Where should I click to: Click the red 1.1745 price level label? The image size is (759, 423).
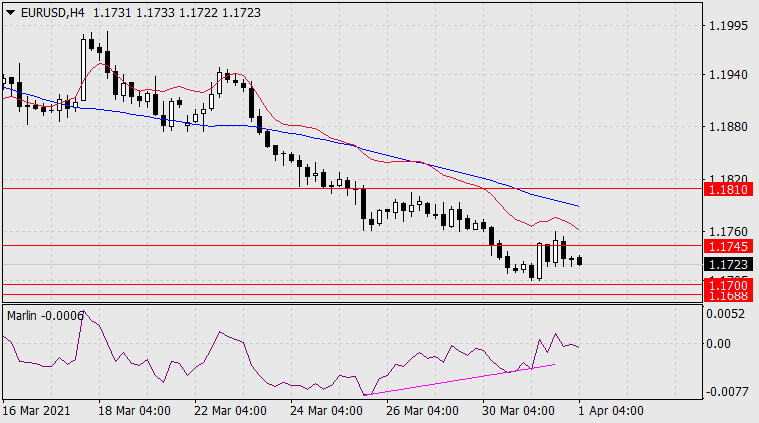click(x=728, y=246)
